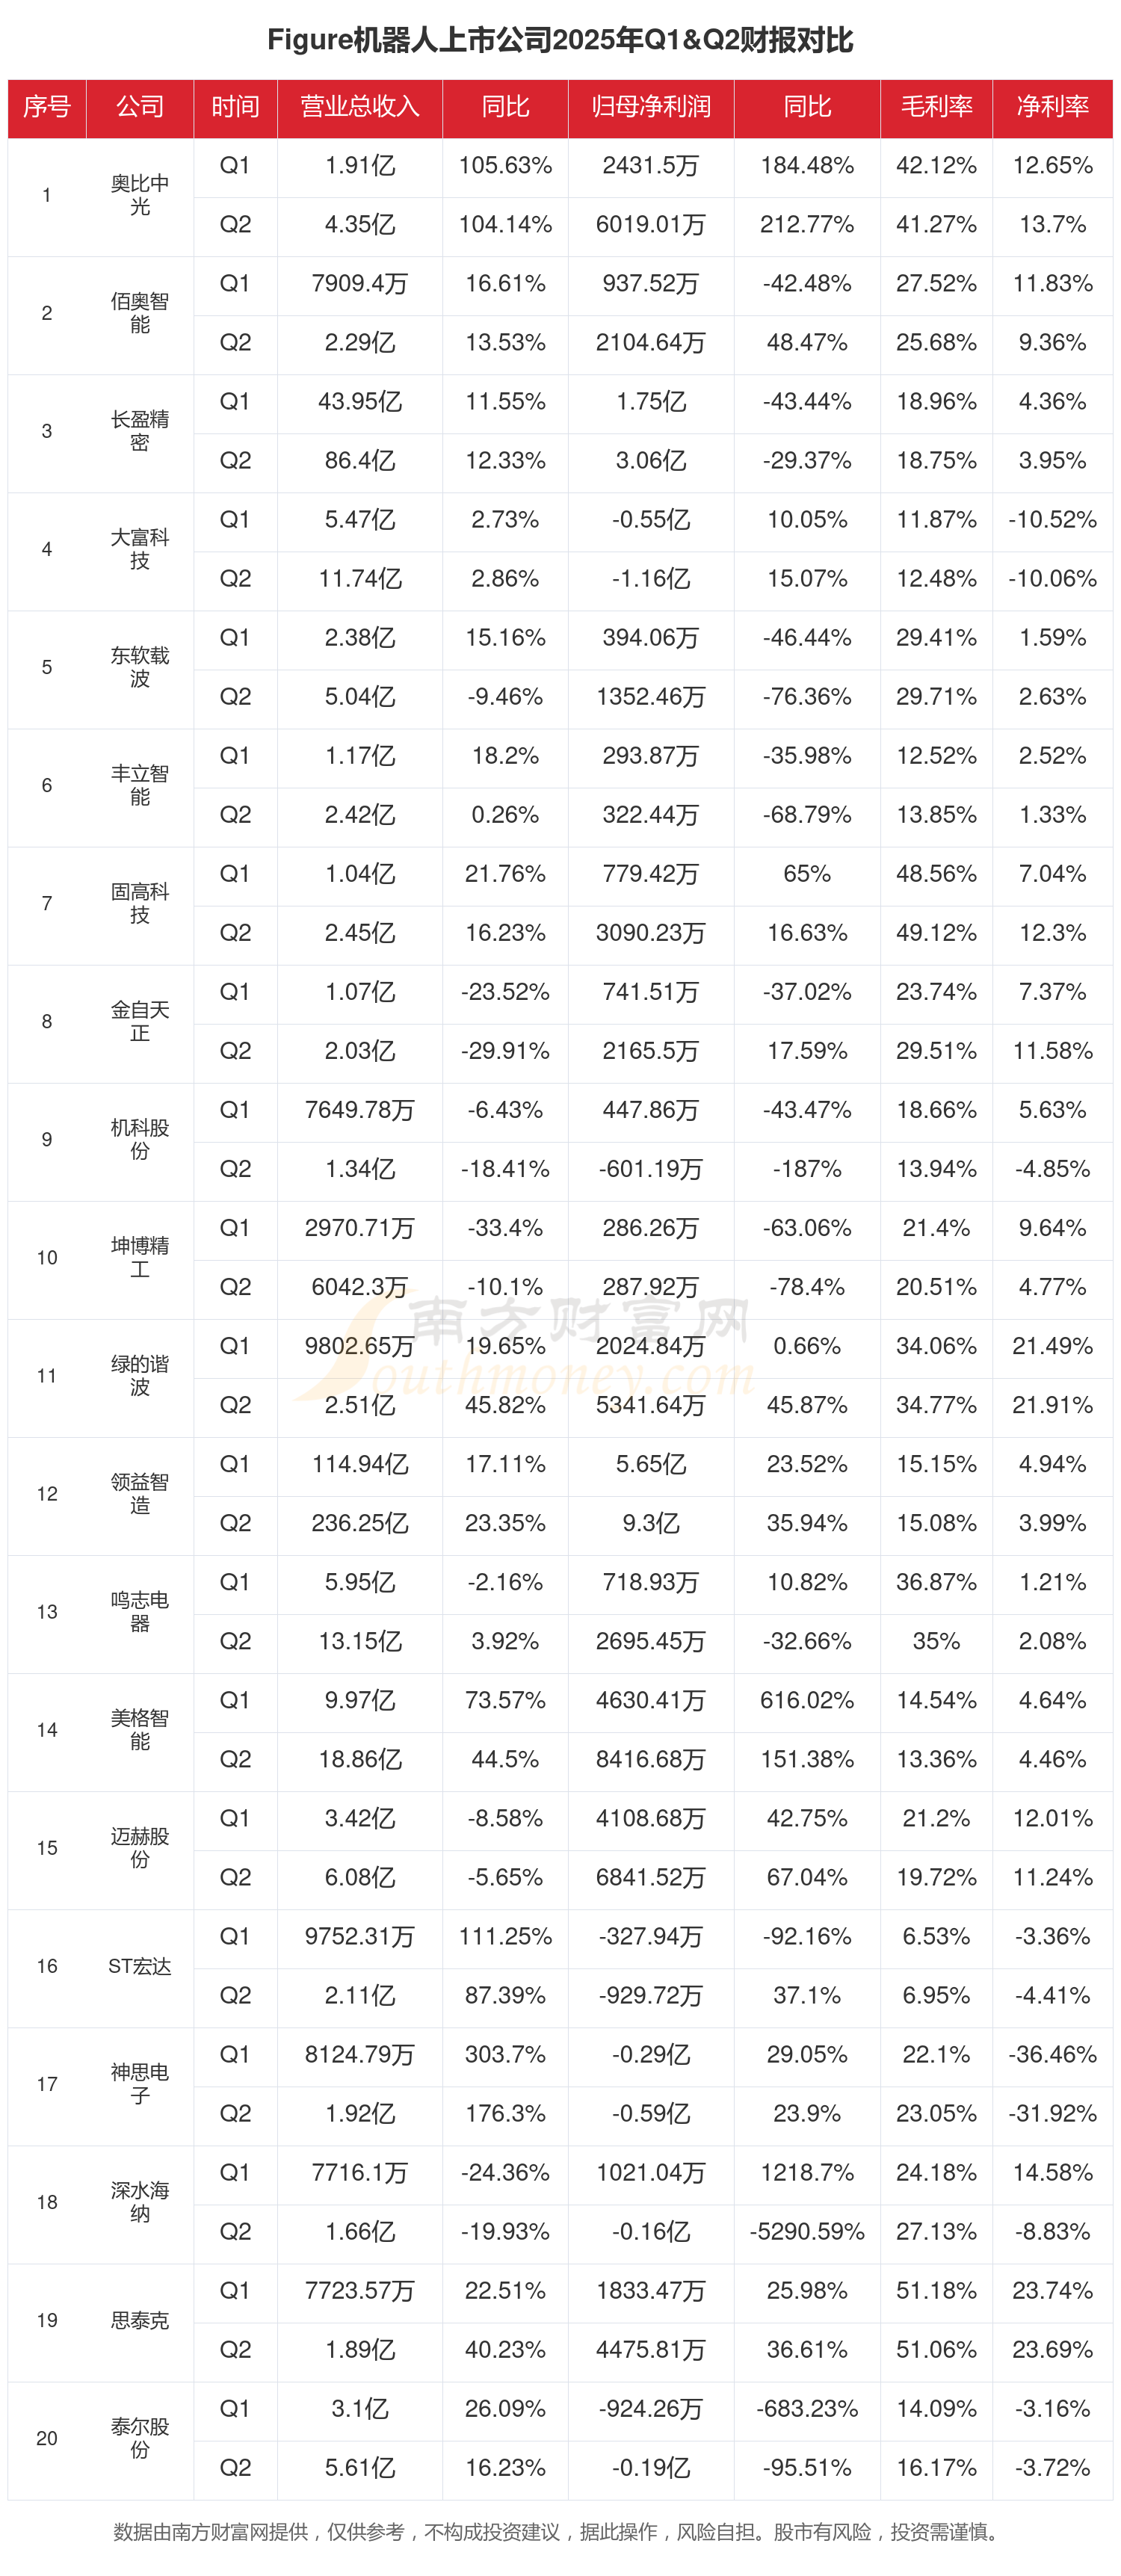
Task: Select the -36.46% net margin cell
Action: 1052,2054
